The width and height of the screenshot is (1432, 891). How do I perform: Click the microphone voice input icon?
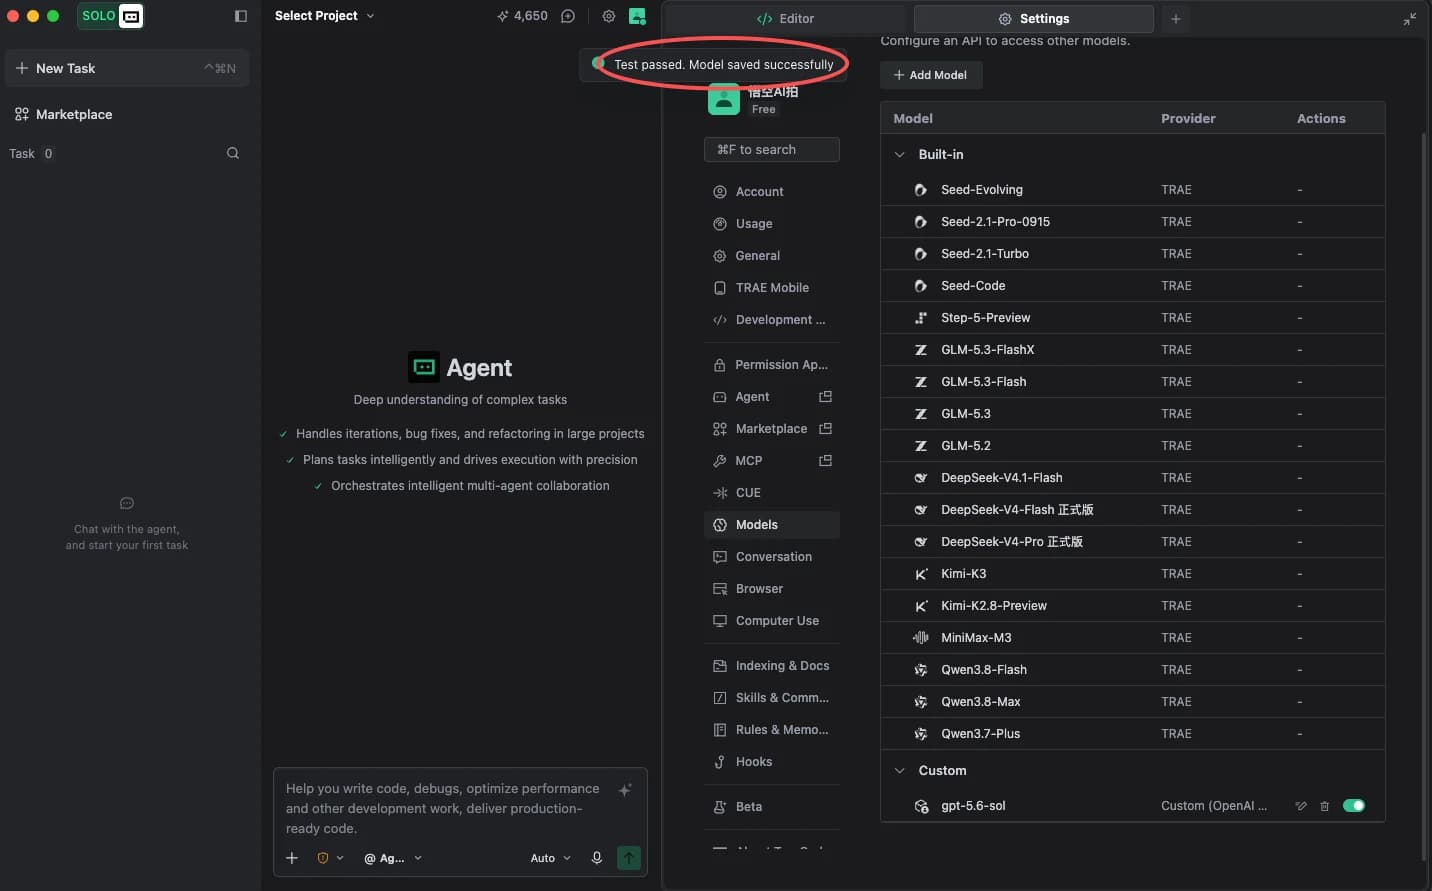point(597,858)
